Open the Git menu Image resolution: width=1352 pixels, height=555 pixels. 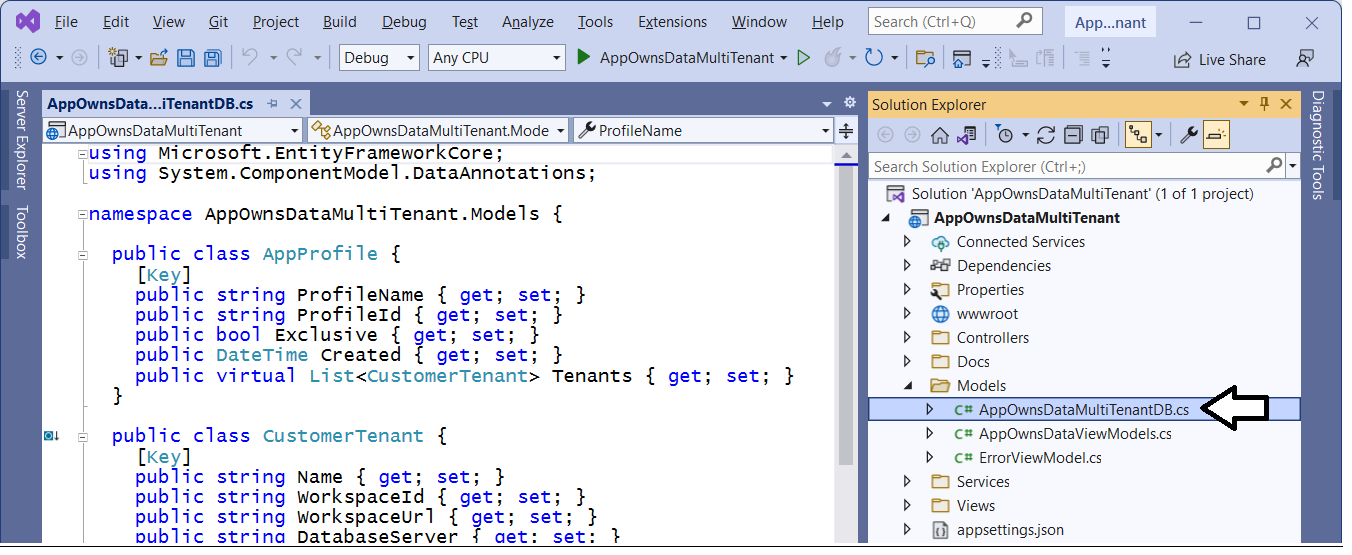(218, 22)
